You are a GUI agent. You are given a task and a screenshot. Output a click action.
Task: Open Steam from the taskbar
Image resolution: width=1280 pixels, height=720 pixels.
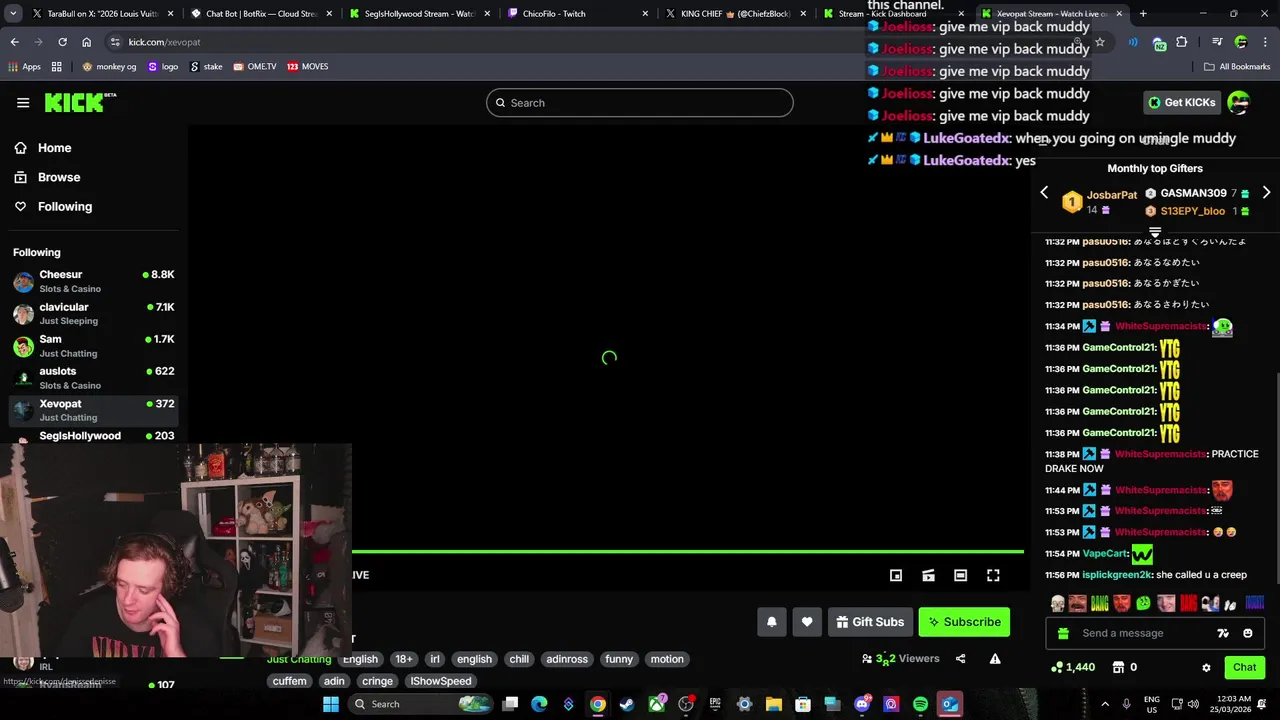click(x=626, y=704)
